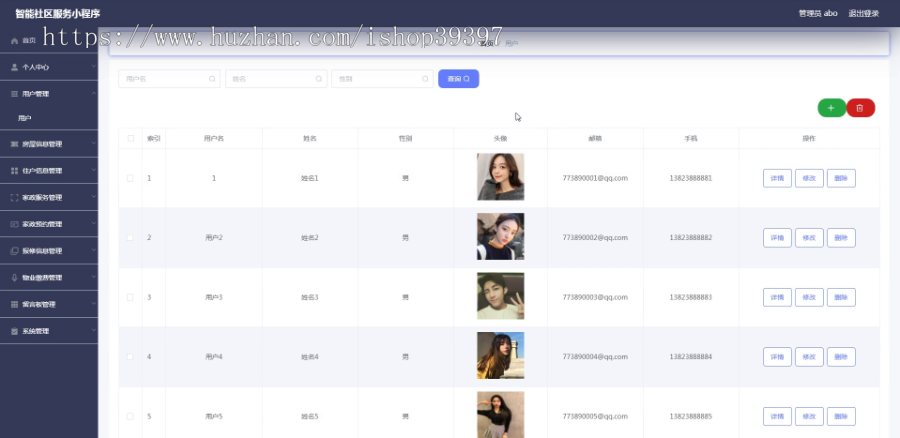Expand 家政服务管理 using its chevron
The image size is (900, 438).
click(x=94, y=197)
